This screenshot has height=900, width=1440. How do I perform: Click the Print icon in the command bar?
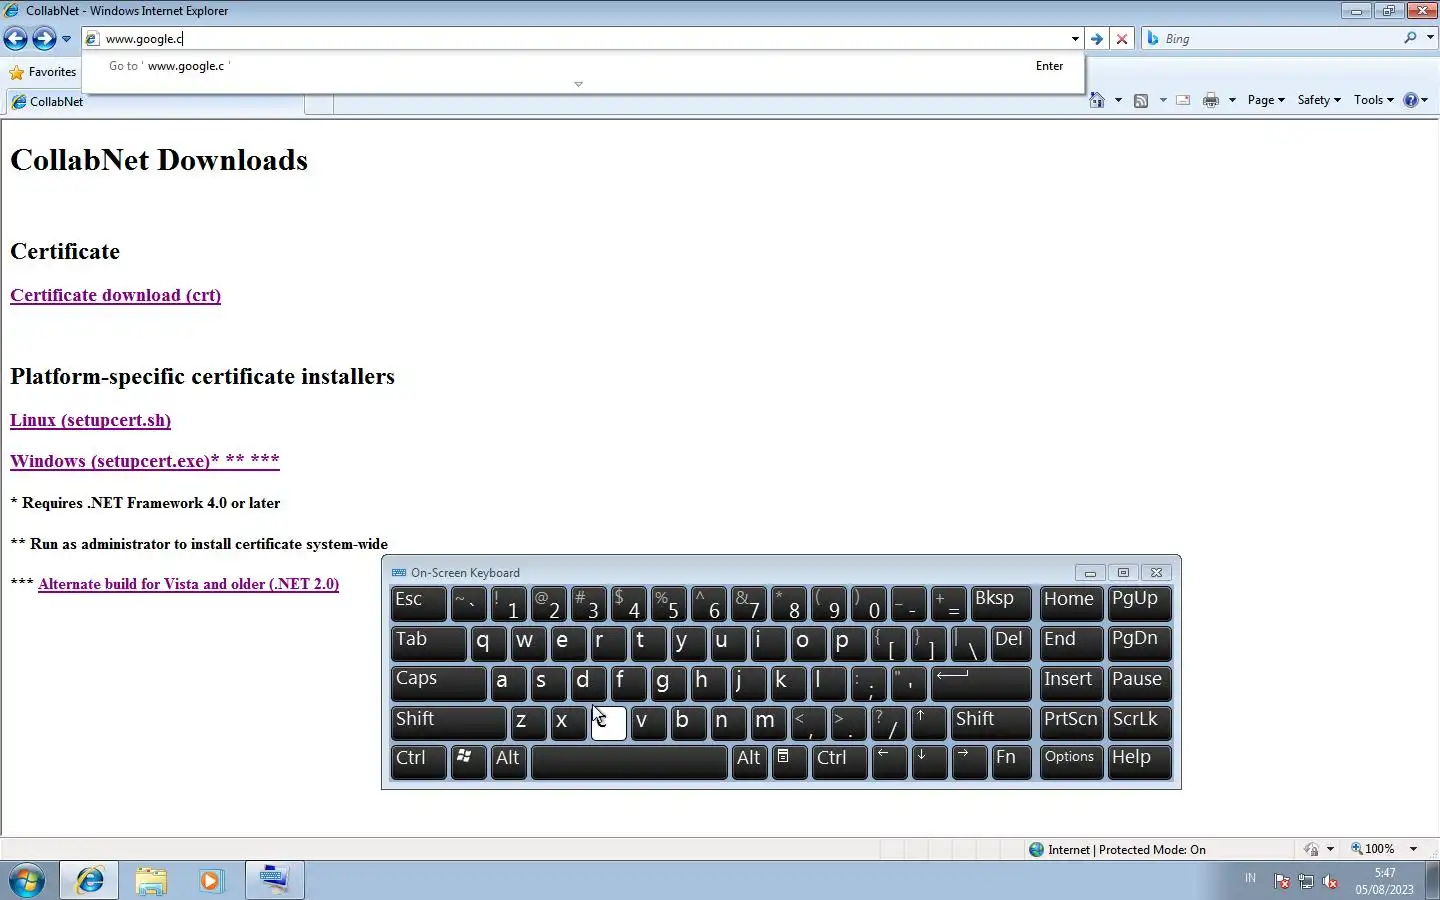(1211, 100)
